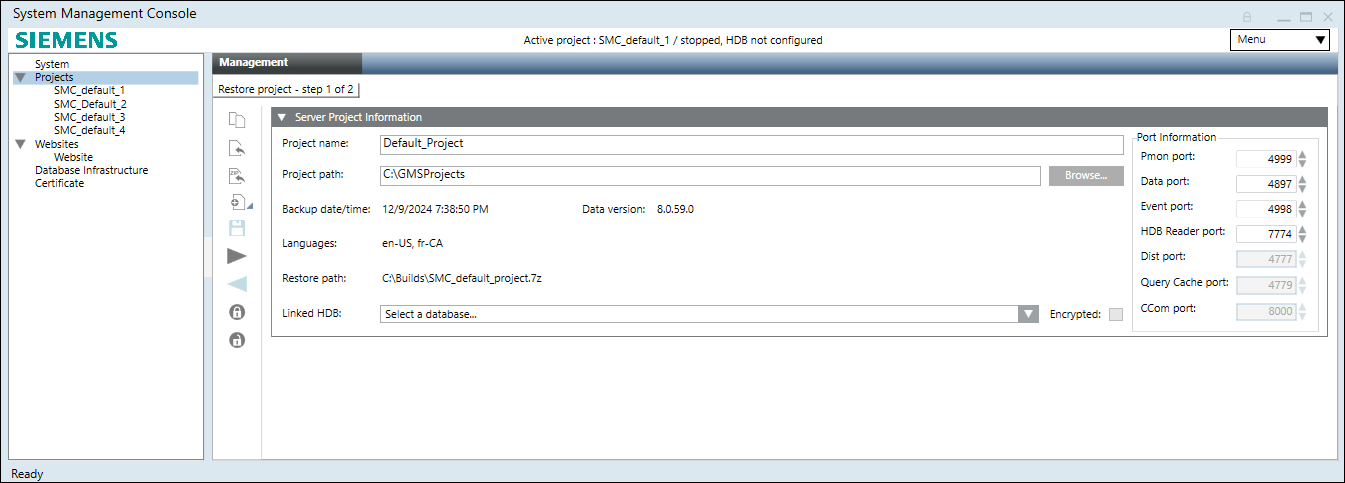Toggle the Encrypted checkbox
The image size is (1345, 483).
(x=1116, y=314)
